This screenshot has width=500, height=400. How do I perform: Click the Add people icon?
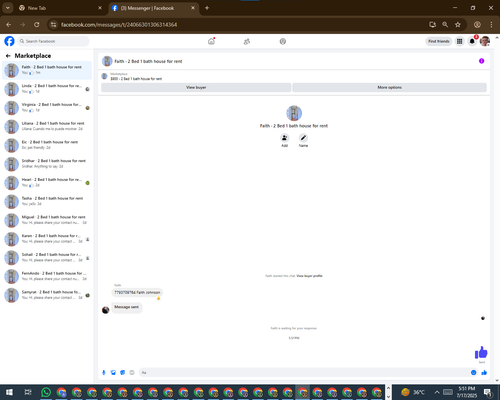(284, 138)
